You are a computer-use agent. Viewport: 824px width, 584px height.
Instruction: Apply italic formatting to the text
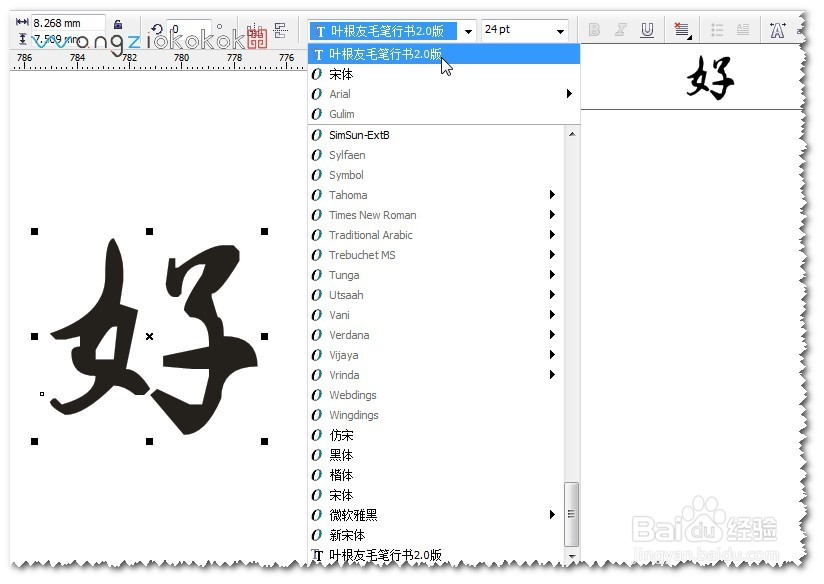click(x=621, y=29)
